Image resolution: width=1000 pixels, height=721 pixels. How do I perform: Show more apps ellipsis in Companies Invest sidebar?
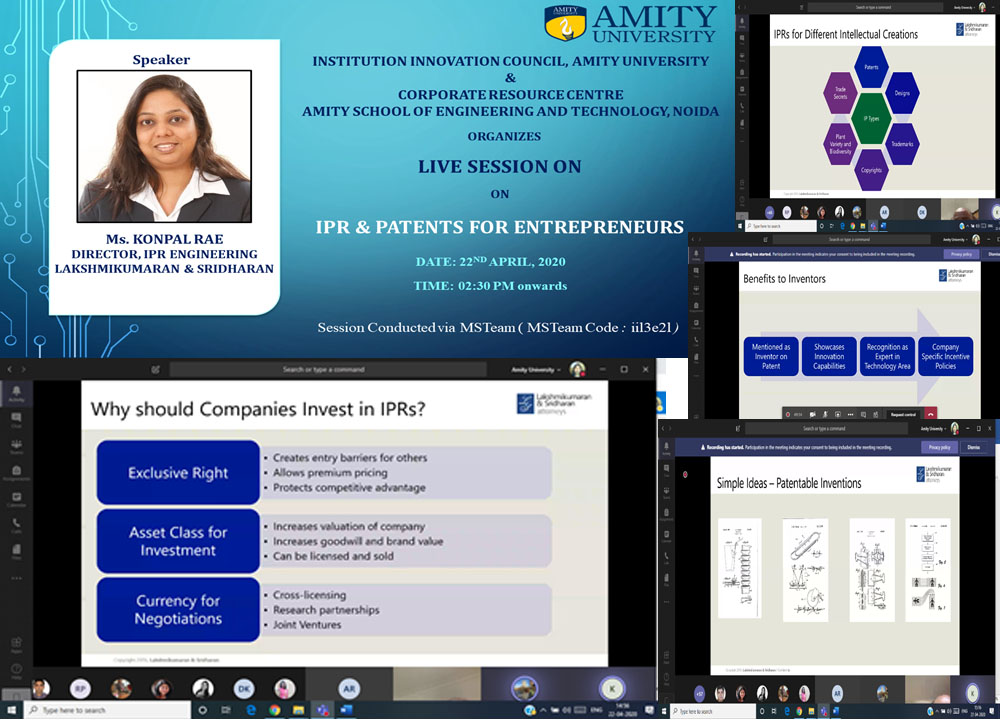[16, 578]
